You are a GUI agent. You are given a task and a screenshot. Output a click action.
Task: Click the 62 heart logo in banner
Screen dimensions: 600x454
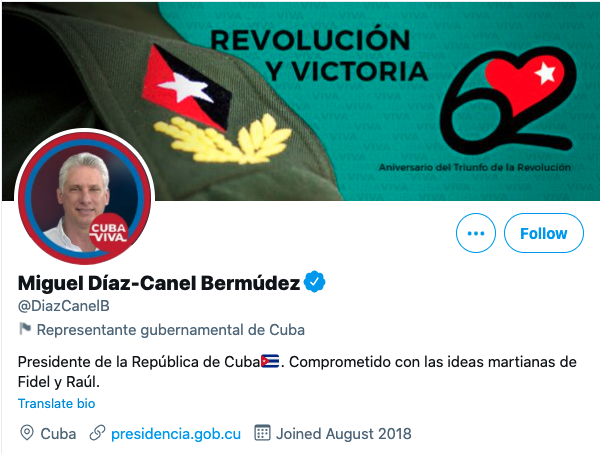509,101
